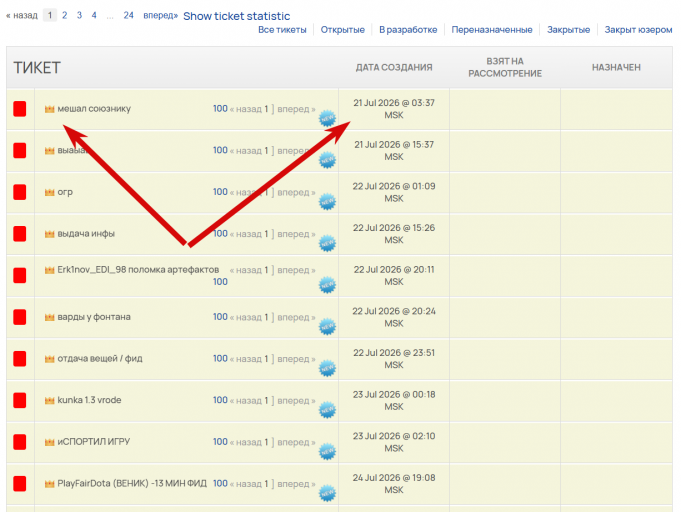Click NEW badge in 'выдача инфы' row
The width and height of the screenshot is (681, 512).
[x=327, y=243]
